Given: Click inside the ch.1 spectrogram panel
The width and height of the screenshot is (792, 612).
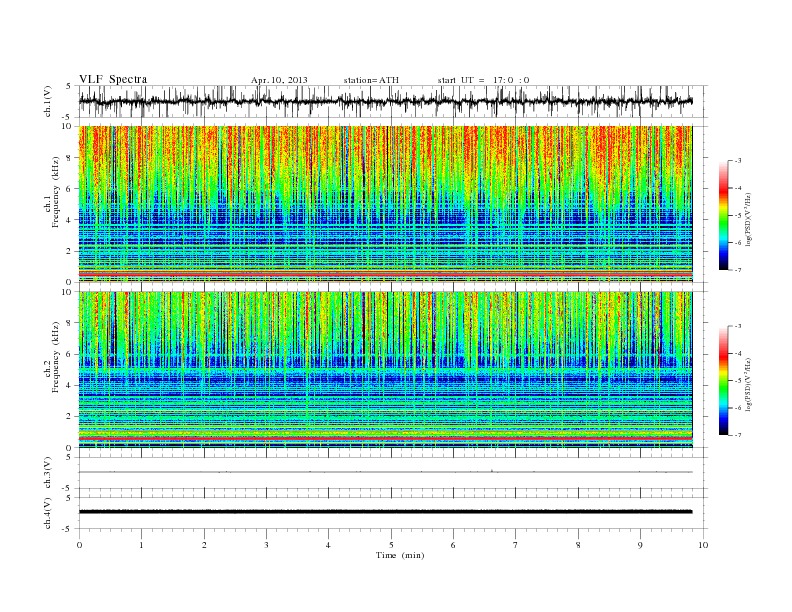Looking at the screenshot, I should coord(385,204).
